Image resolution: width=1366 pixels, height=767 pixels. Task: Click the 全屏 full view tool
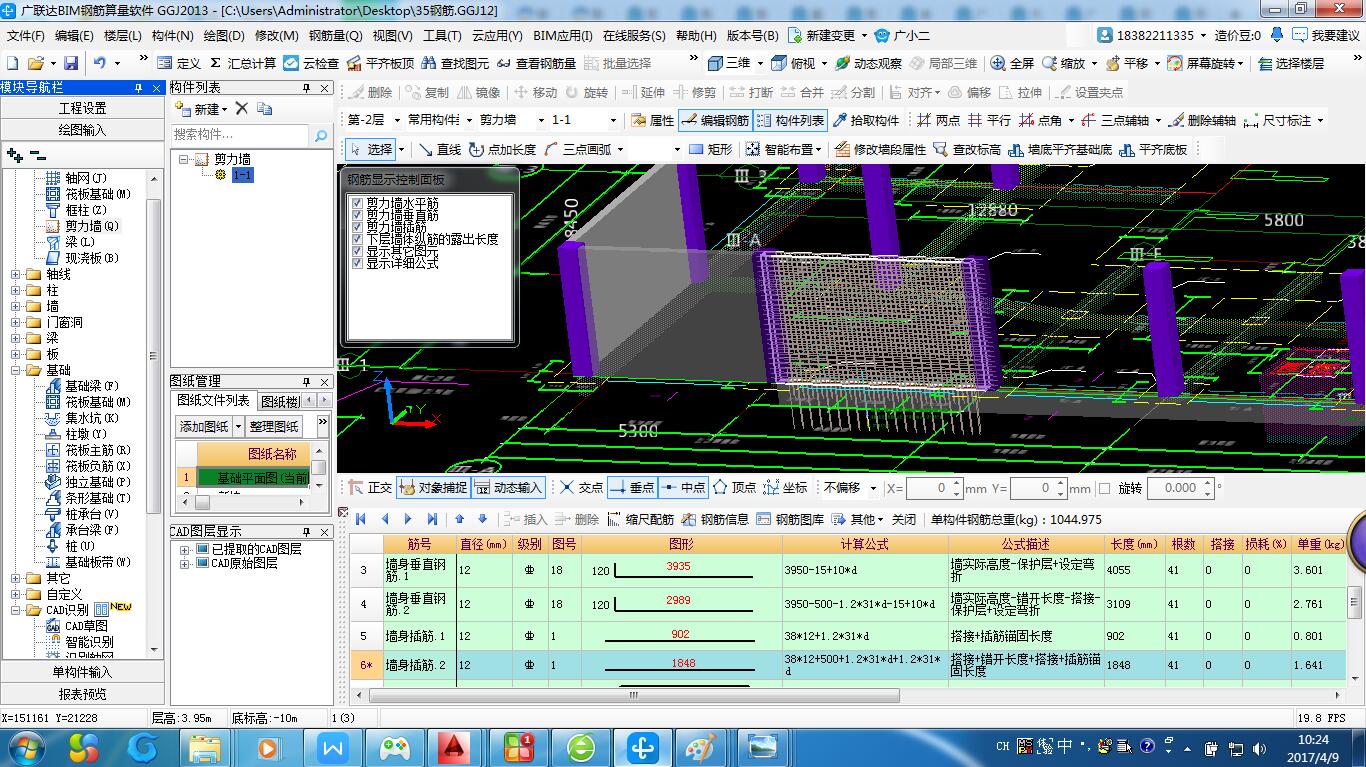click(1012, 63)
